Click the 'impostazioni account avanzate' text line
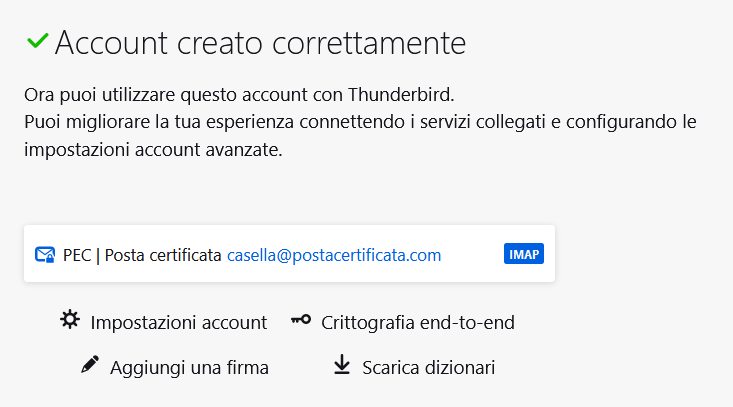733x407 pixels. pyautogui.click(x=153, y=150)
